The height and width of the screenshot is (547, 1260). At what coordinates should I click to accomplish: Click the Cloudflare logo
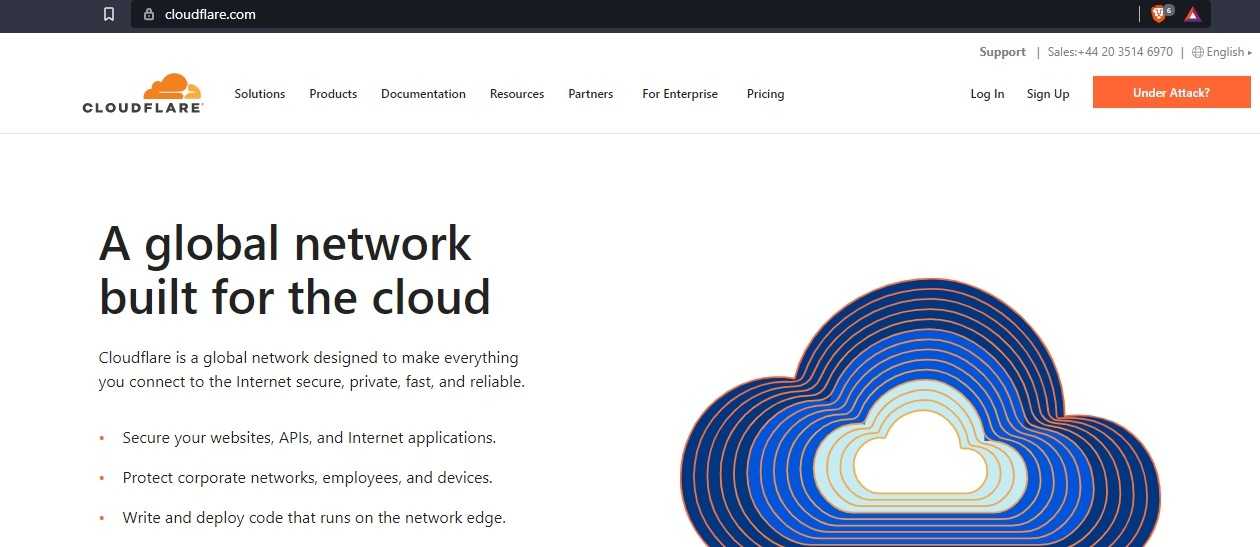click(x=143, y=93)
